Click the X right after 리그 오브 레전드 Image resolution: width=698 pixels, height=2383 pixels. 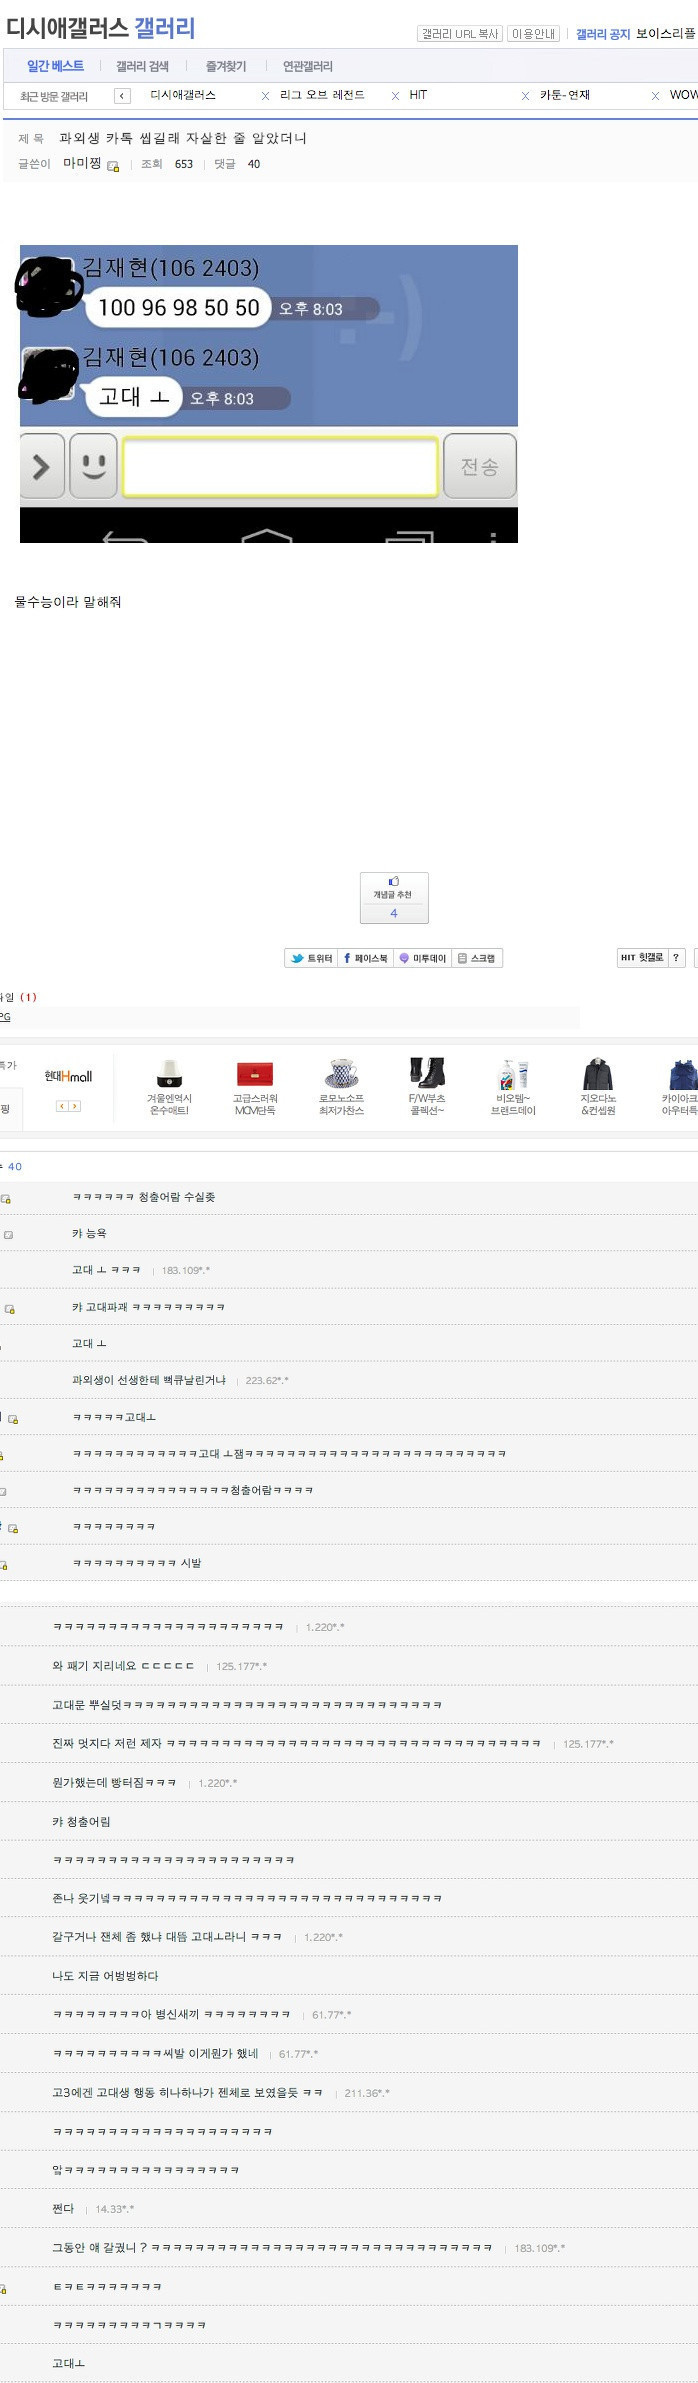[395, 96]
